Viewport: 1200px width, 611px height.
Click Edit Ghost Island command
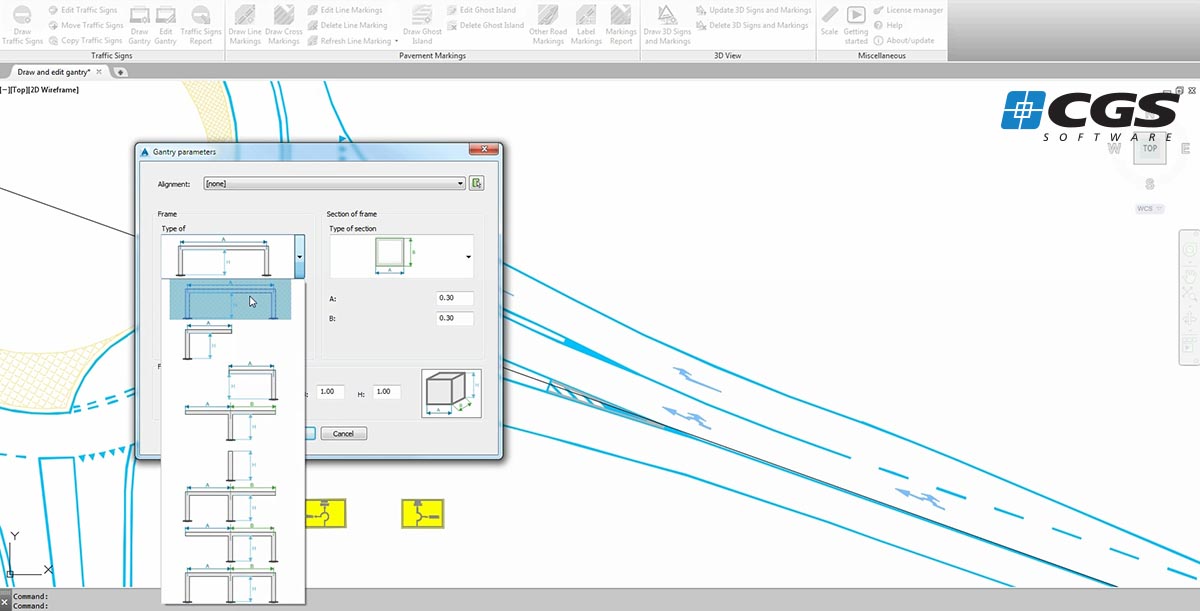coord(481,10)
